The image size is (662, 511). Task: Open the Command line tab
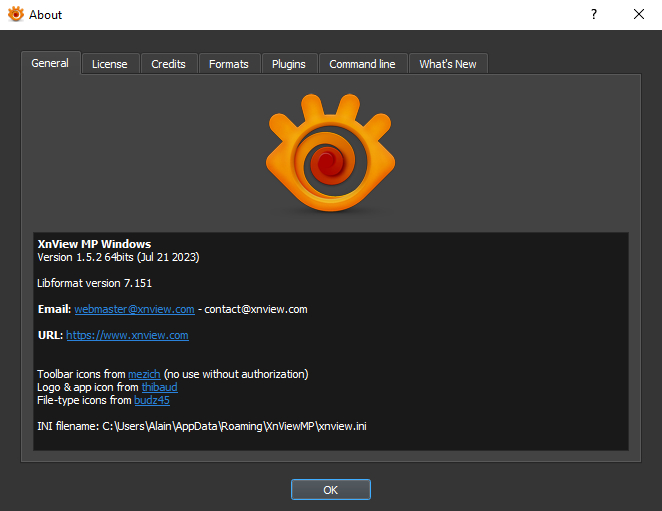tap(362, 64)
